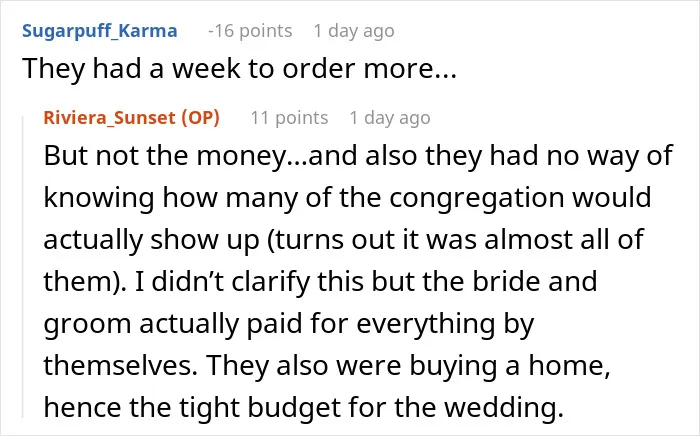Open the Sugarpuff_Karma user profile
This screenshot has width=700, height=436.
[x=100, y=31]
